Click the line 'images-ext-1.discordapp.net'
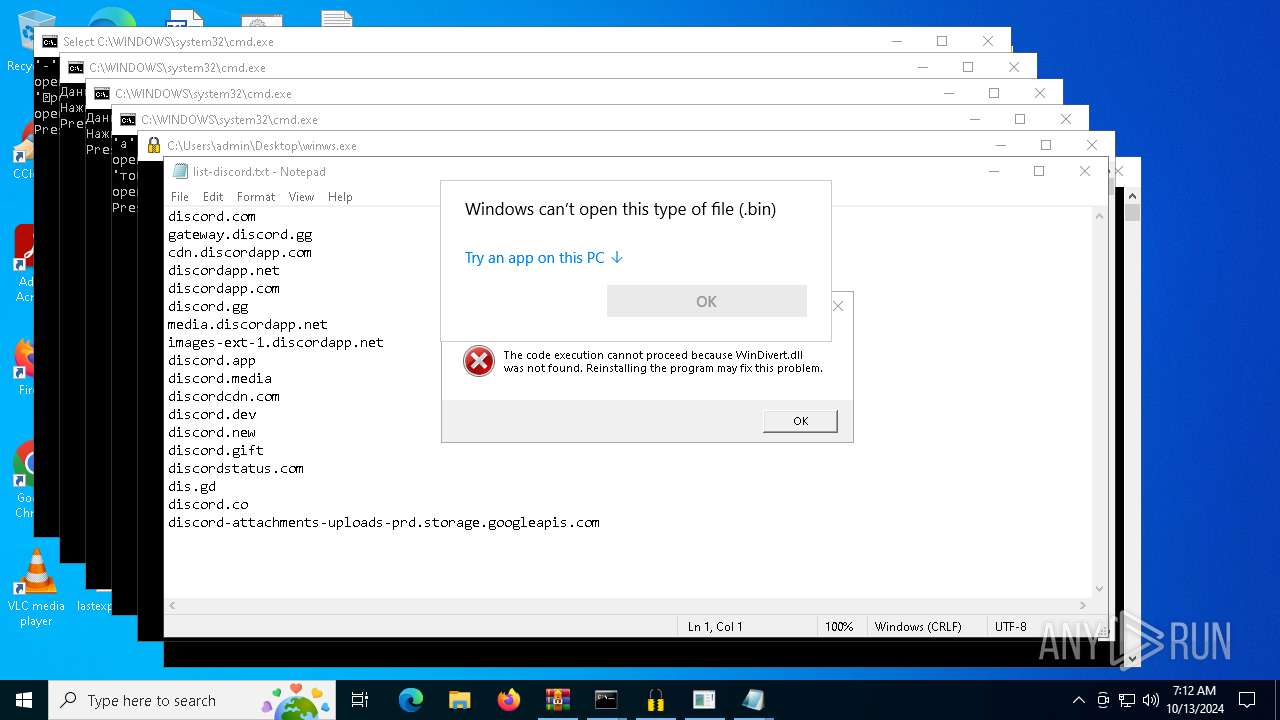 point(276,342)
